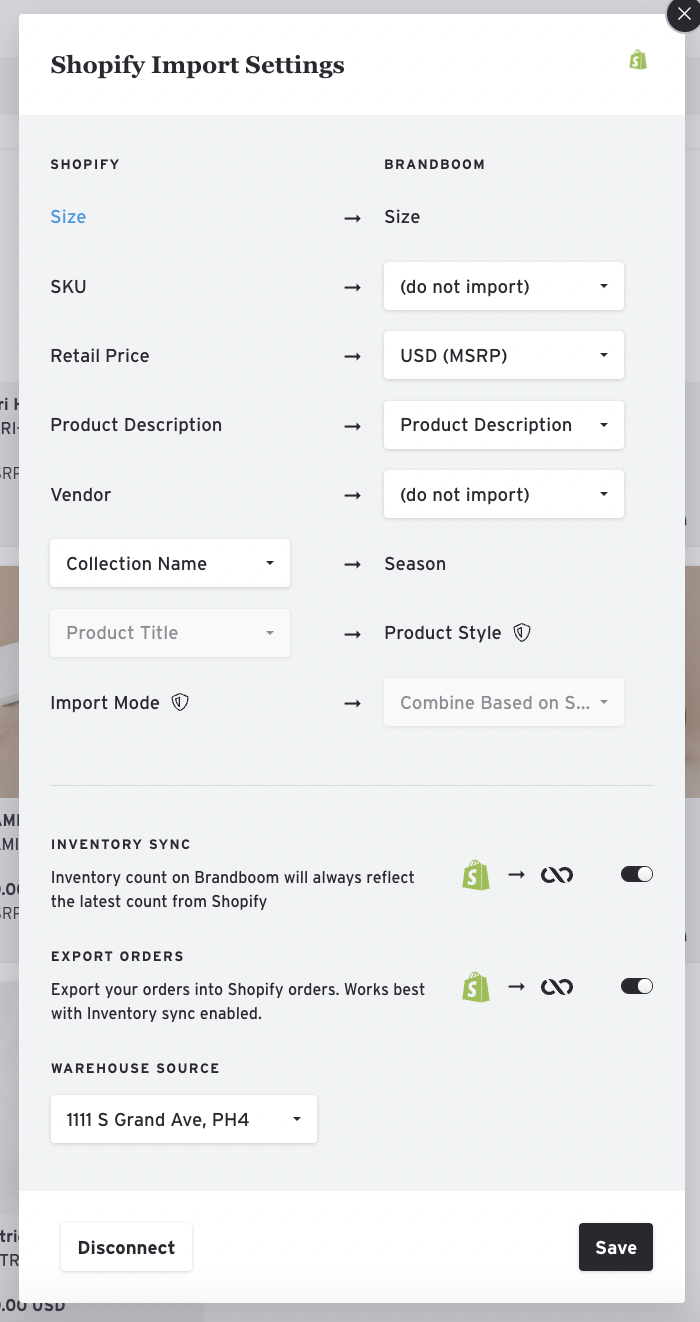Close the Shopify Import Settings dialog
The width and height of the screenshot is (700, 1322).
coord(683,15)
